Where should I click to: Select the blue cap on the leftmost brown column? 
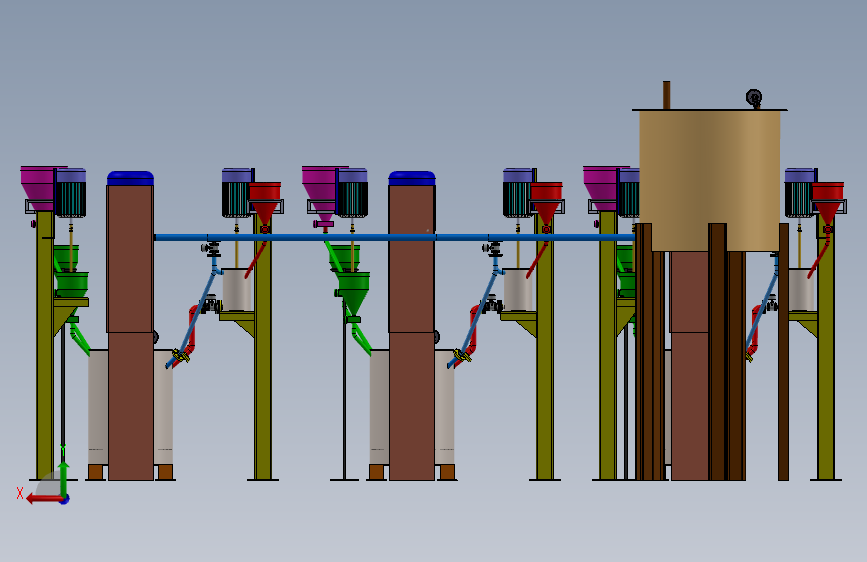coord(130,178)
